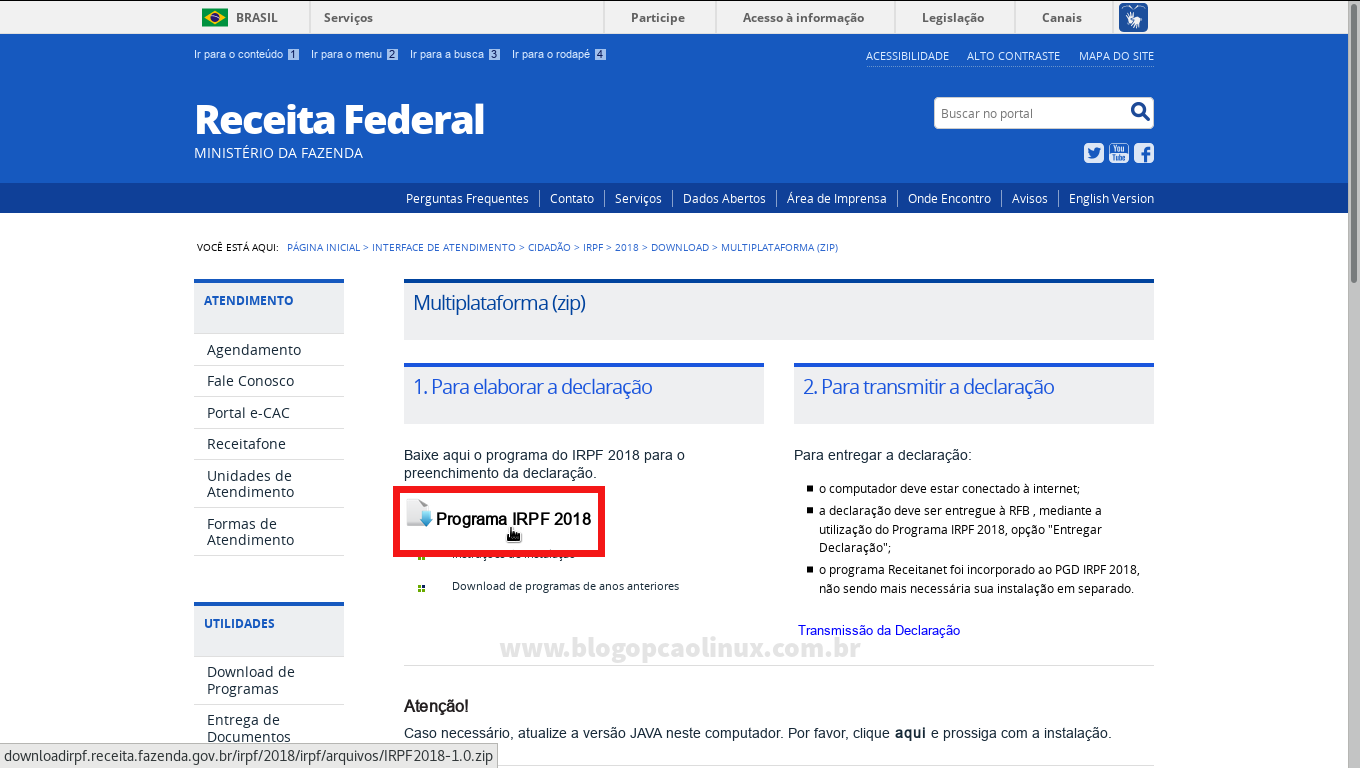Open the Serviços top bar menu
The height and width of the screenshot is (768, 1360).
pos(348,17)
